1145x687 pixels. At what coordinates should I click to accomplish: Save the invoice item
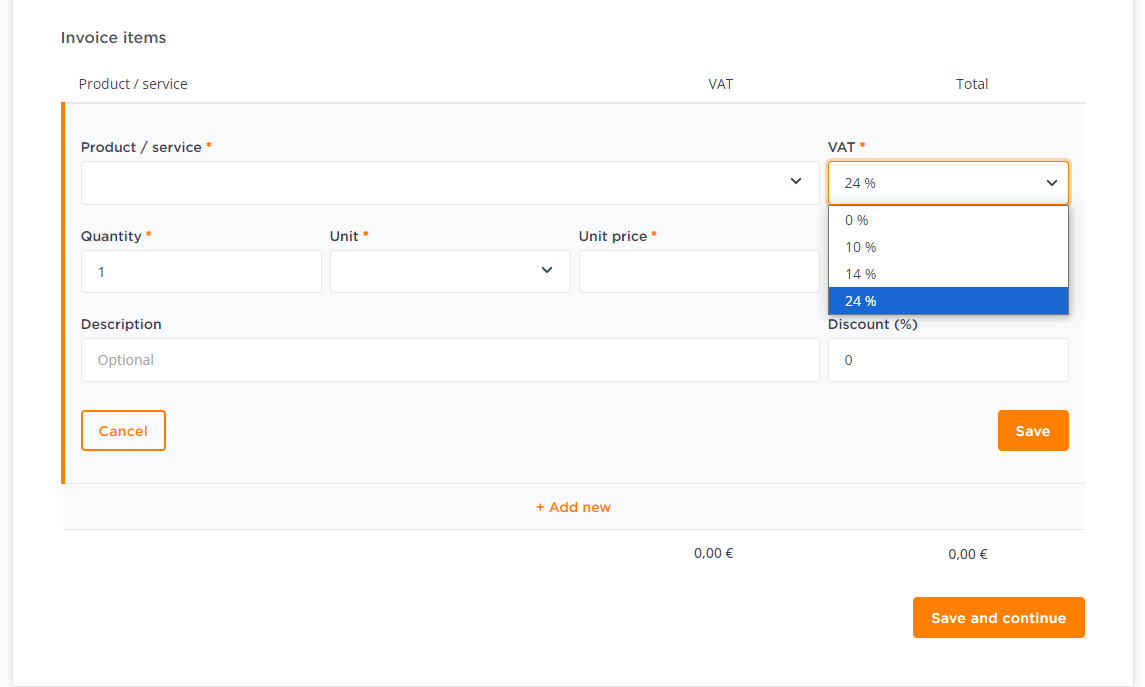pyautogui.click(x=1033, y=431)
